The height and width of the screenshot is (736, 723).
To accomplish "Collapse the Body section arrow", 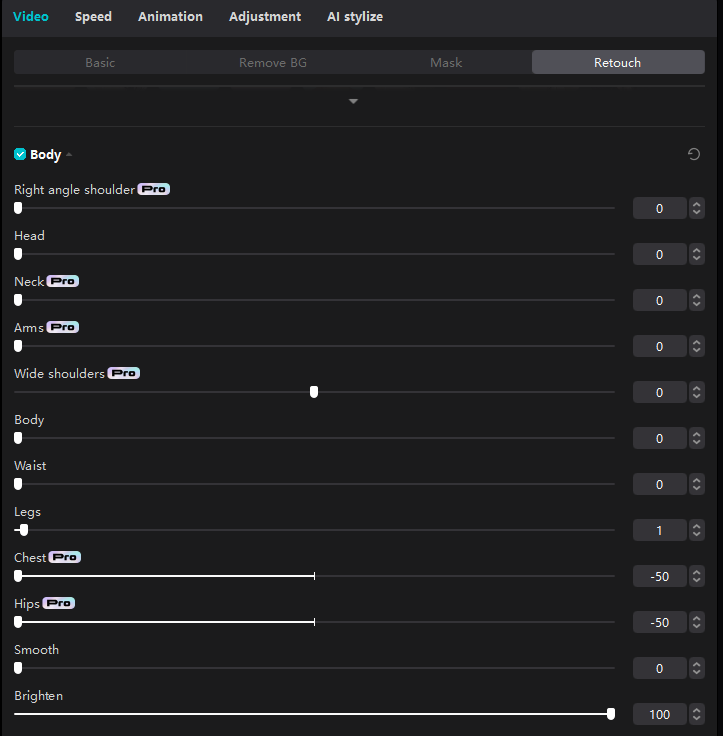I will point(69,154).
